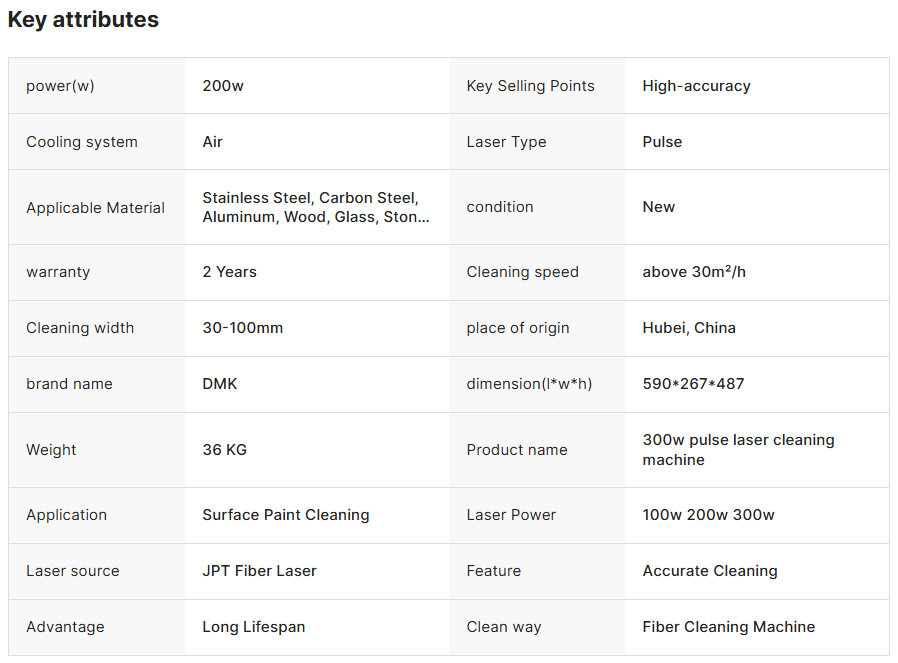Select above 30m²/h cleaning speed
Viewport: 898px width, 663px height.
point(694,272)
